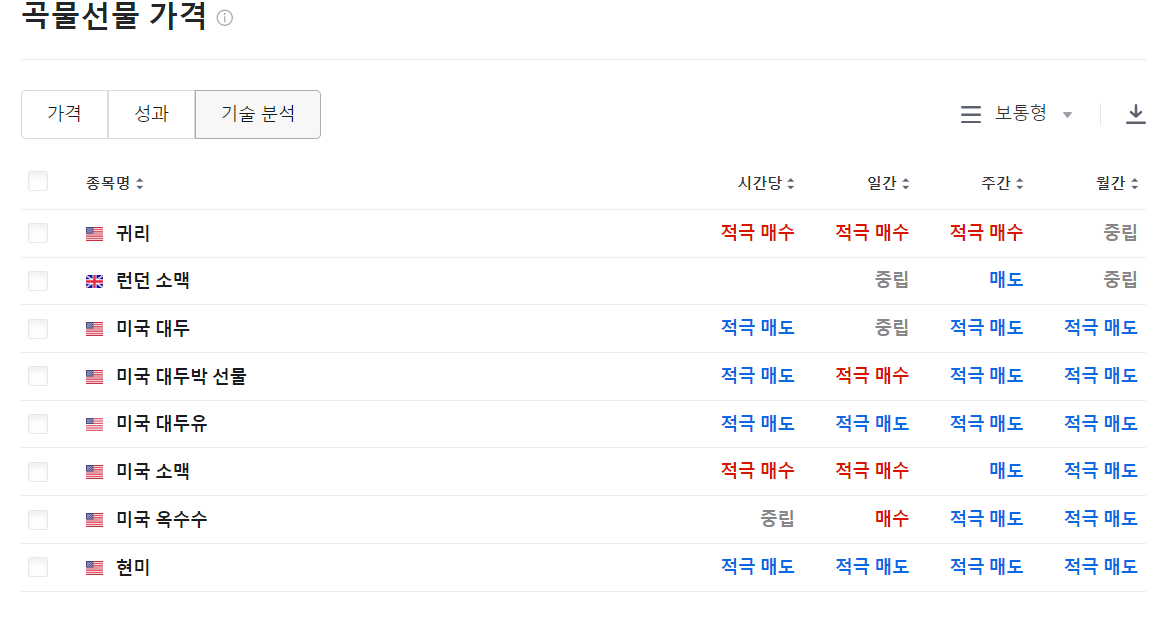Open the 미국 소맥 link

[x=153, y=472]
